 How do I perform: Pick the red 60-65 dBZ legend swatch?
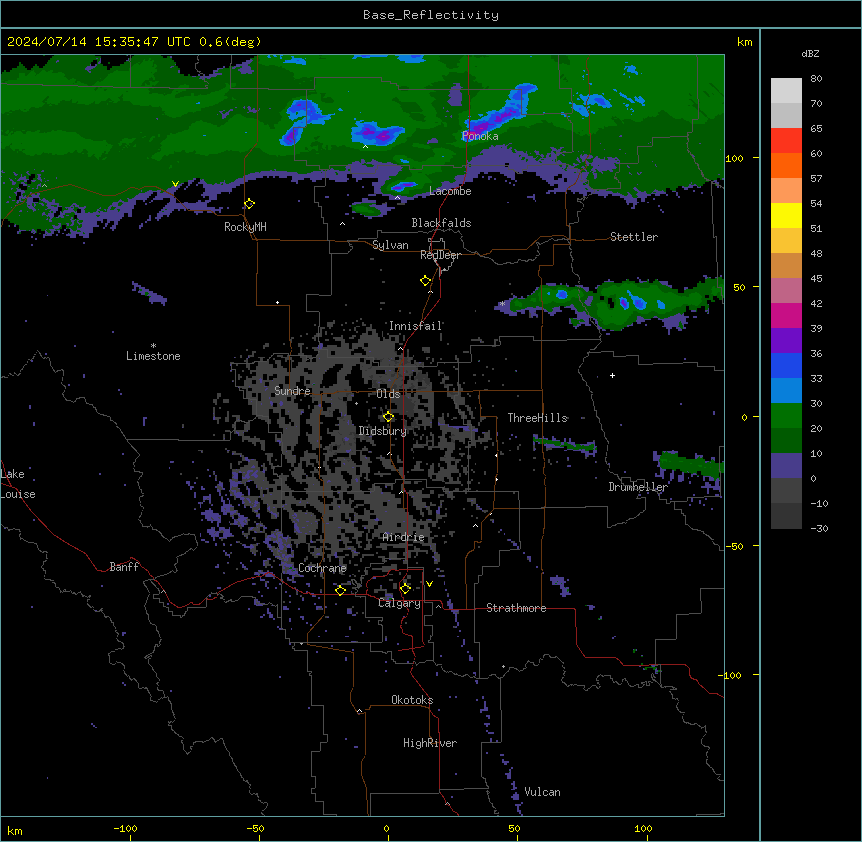(x=786, y=140)
